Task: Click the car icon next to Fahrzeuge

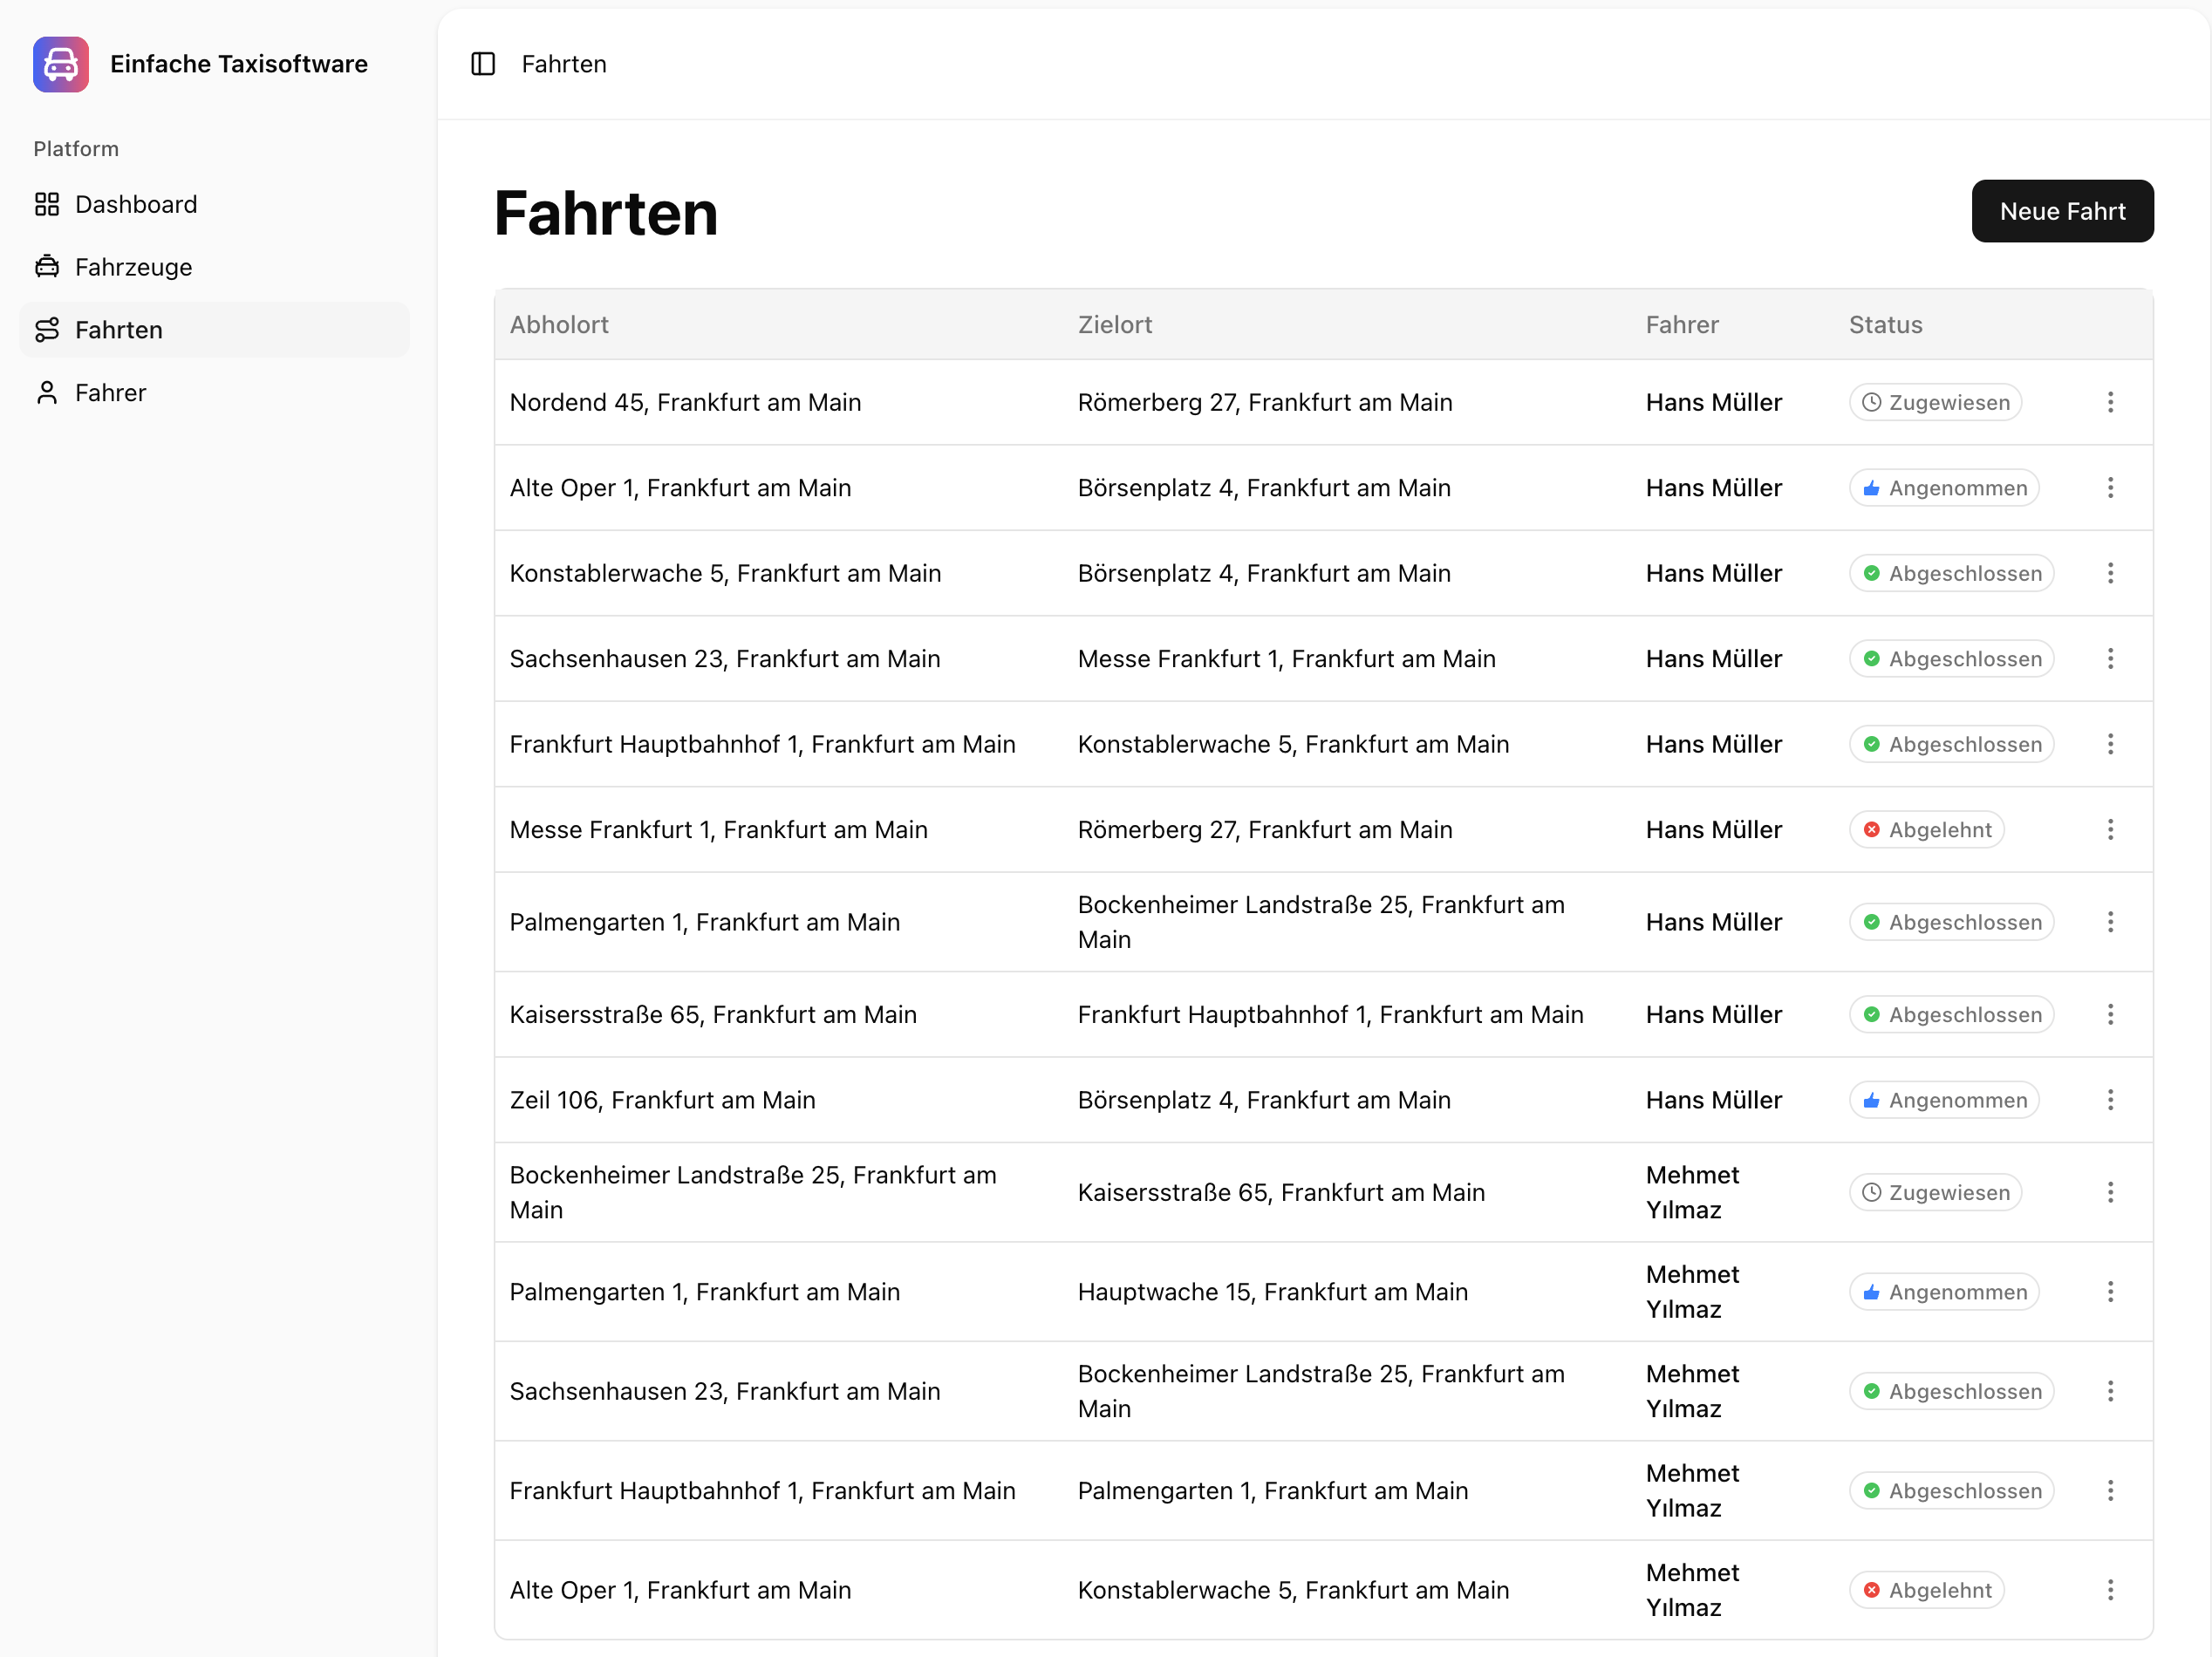Action: (x=47, y=267)
